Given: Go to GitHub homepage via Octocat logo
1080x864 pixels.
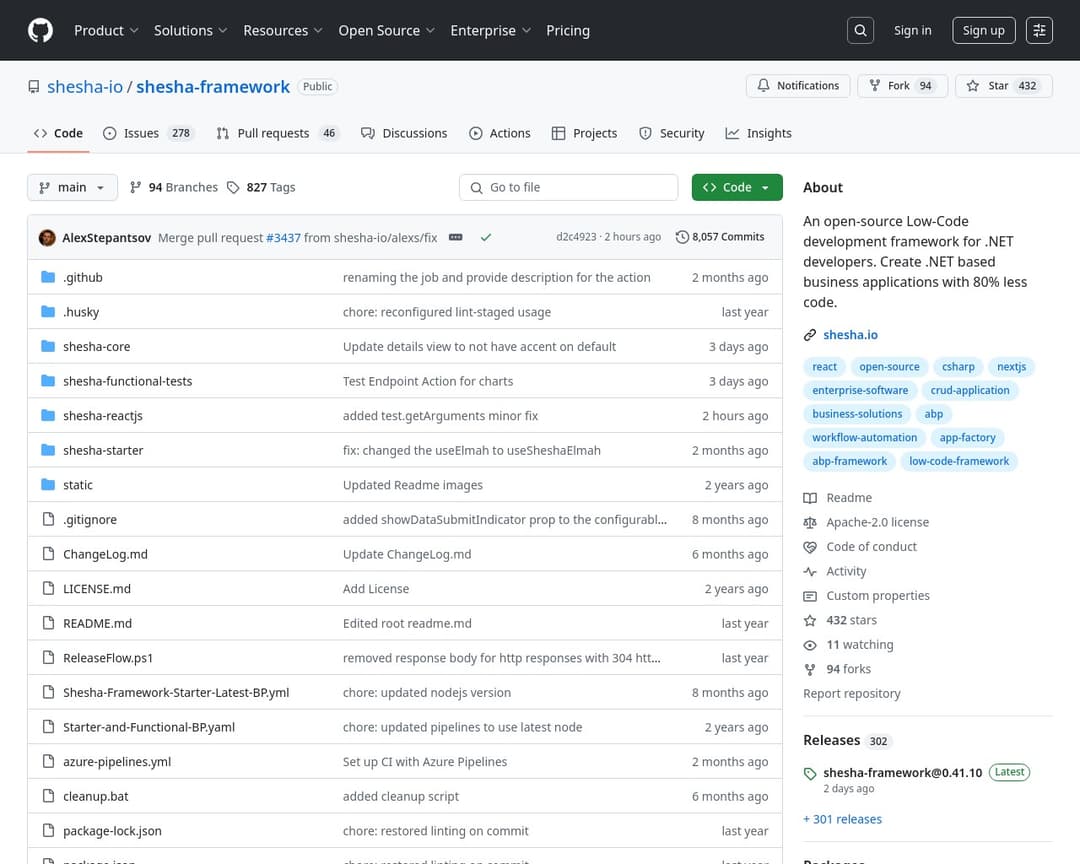Looking at the screenshot, I should point(41,30).
